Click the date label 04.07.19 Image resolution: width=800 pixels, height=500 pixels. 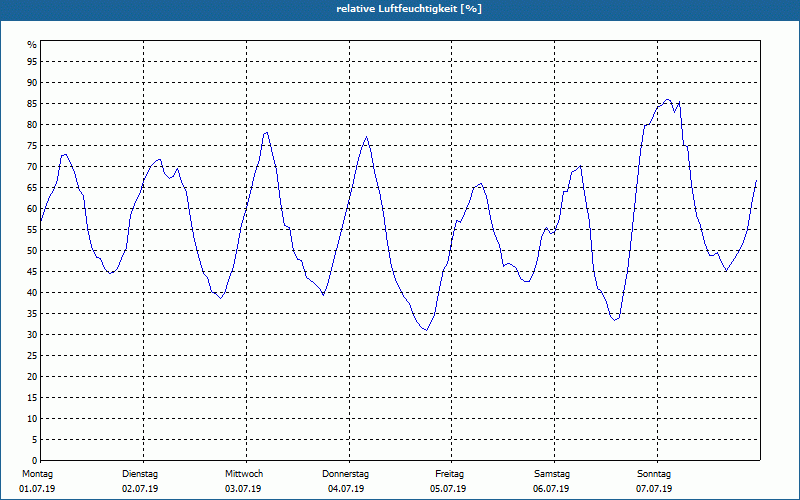346,489
